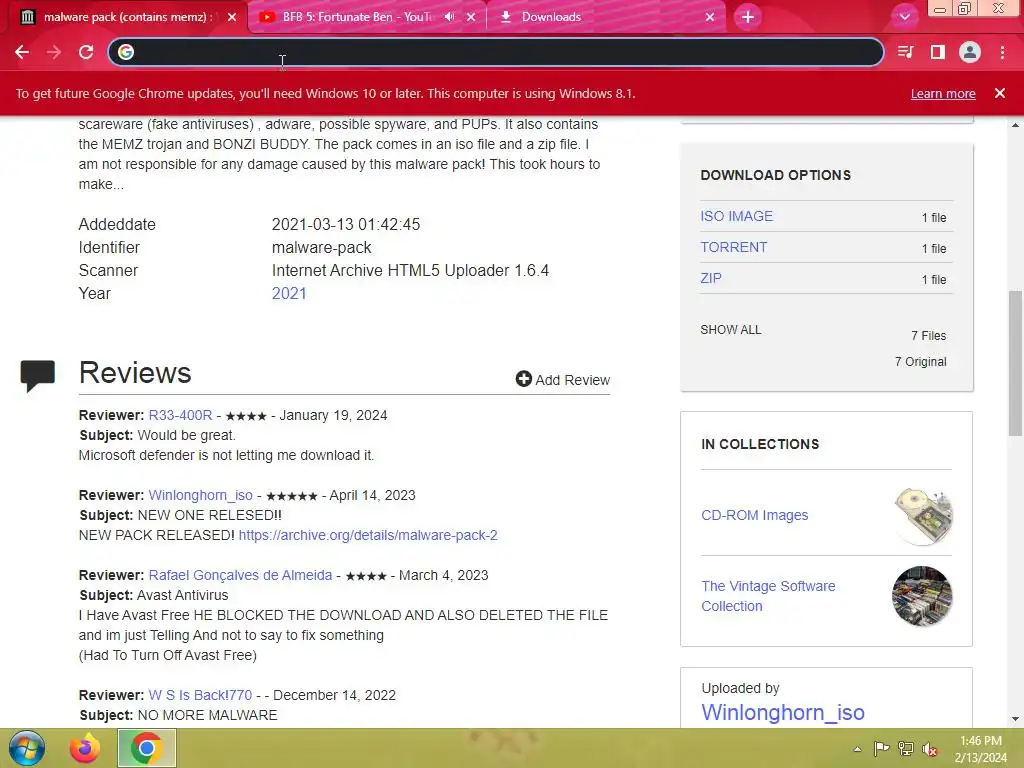The width and height of the screenshot is (1024, 768).
Task: Open Rafael Gonçalves de Almeida profile
Action: pos(240,575)
